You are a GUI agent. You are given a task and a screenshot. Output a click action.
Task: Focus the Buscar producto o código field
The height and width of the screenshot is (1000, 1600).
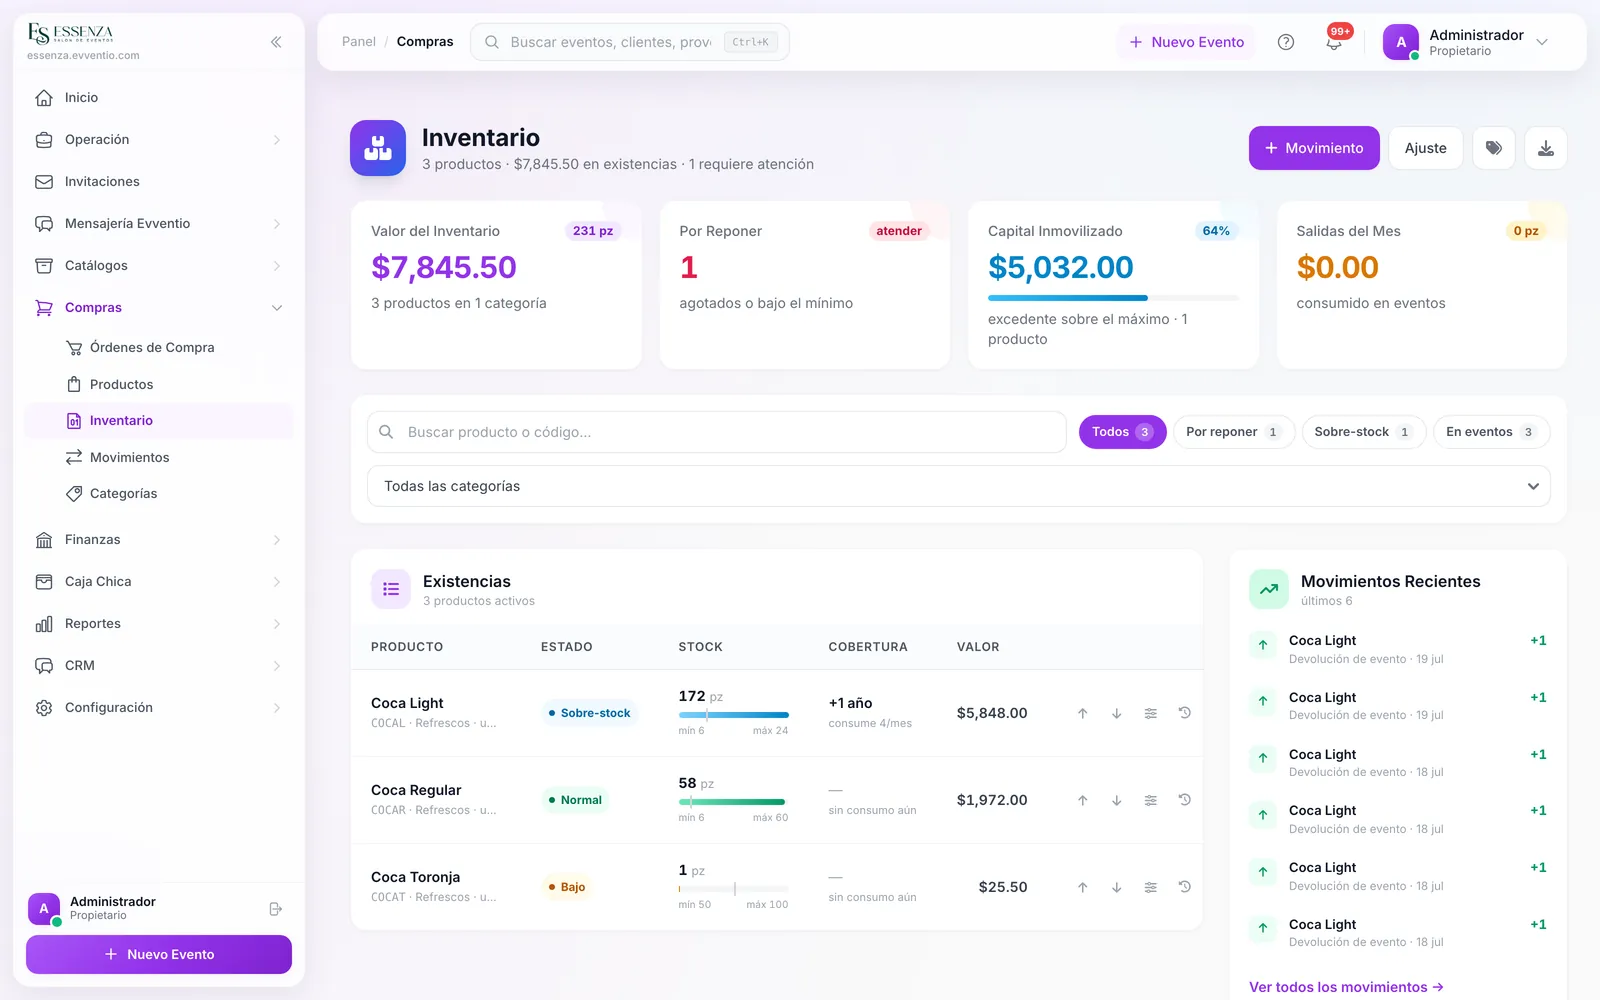[x=716, y=432]
